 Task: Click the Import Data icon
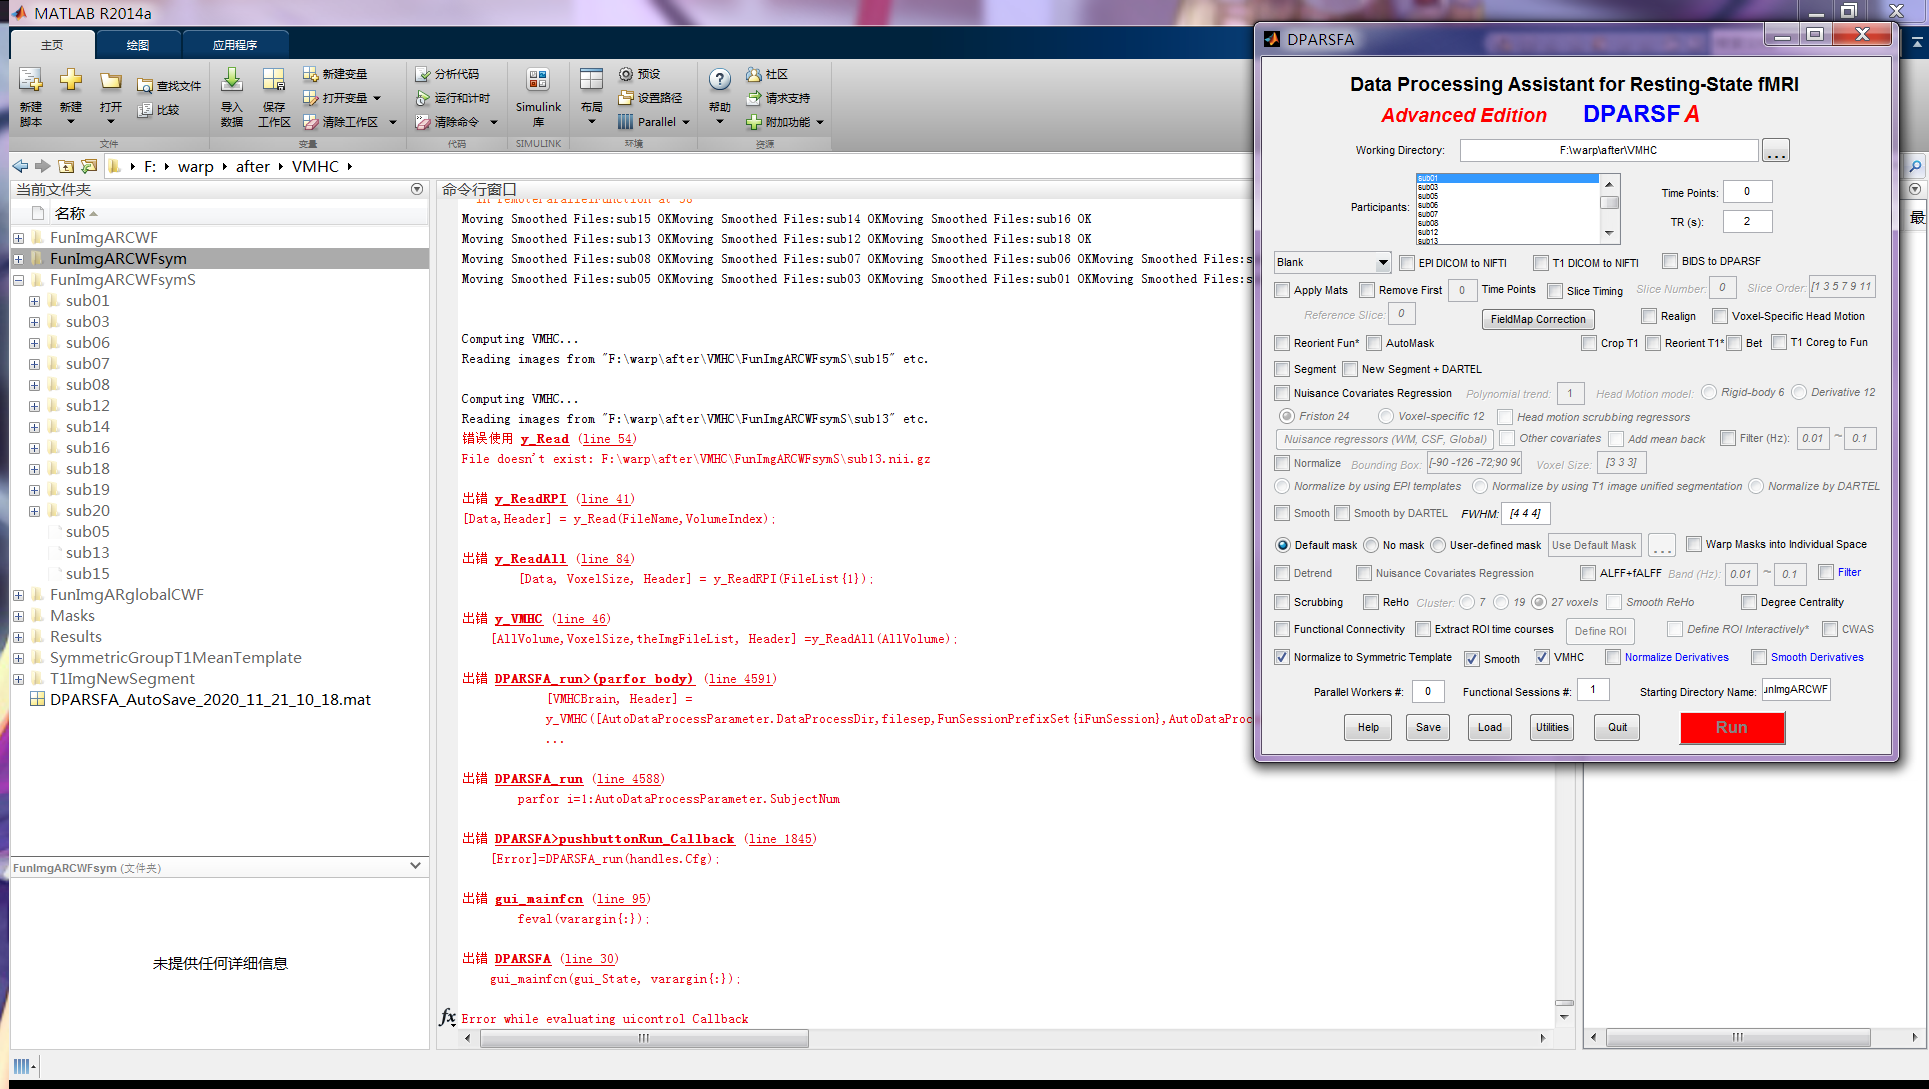pyautogui.click(x=232, y=81)
